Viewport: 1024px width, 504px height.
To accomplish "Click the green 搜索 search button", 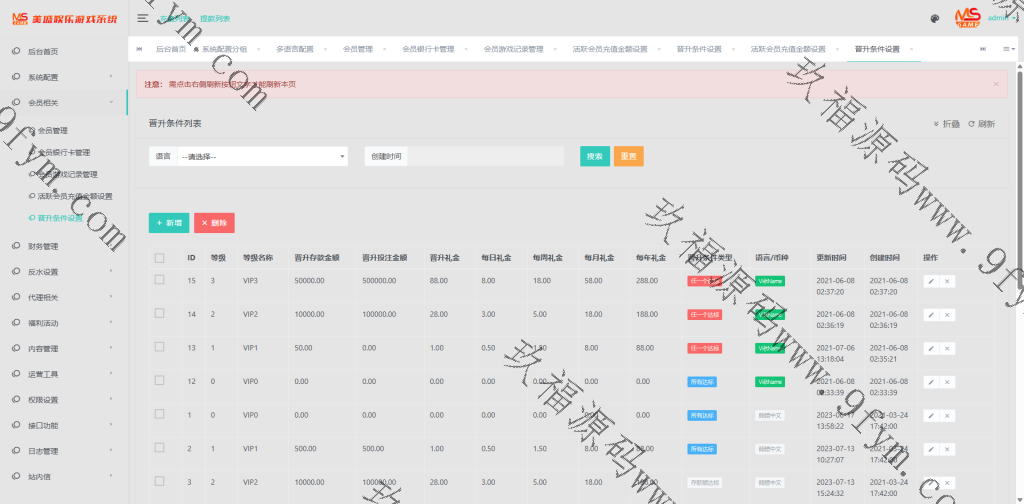I will [594, 157].
